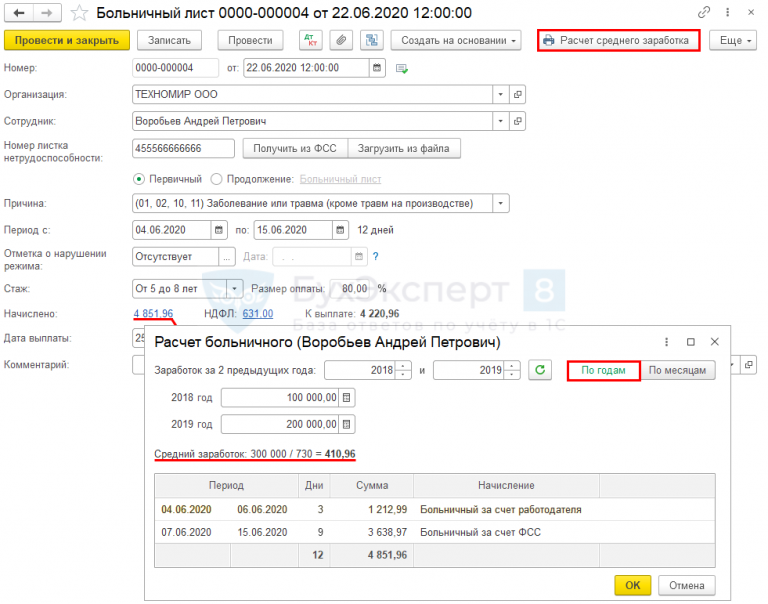Image resolution: width=768 pixels, height=604 pixels.
Task: Open the Еще menu
Action: pos(731,40)
